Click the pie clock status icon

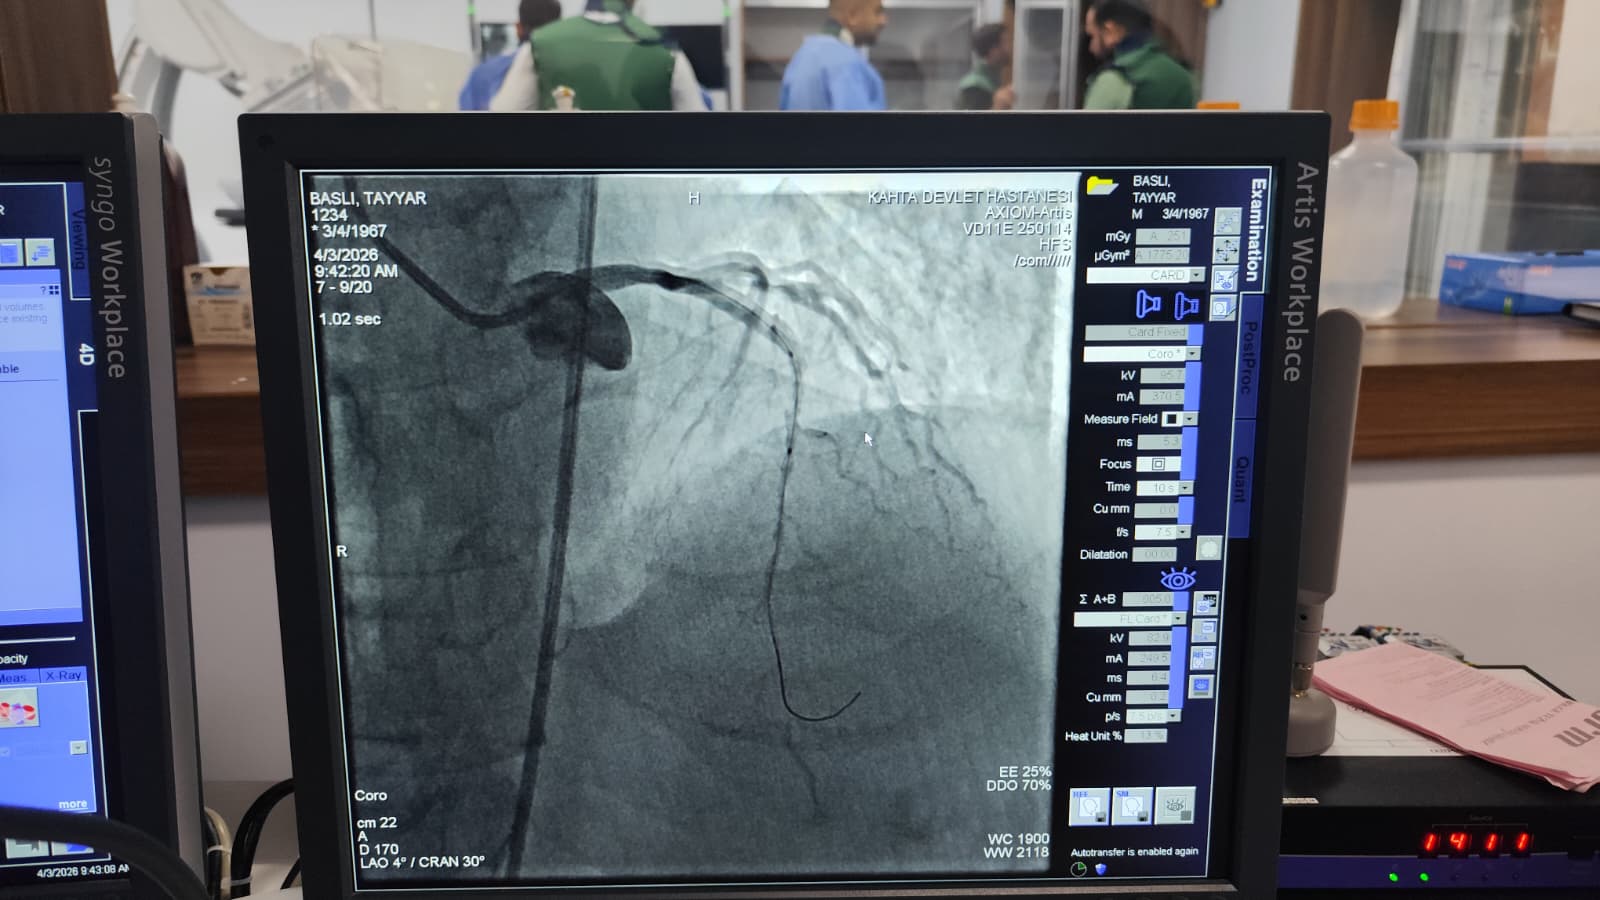click(x=1078, y=869)
